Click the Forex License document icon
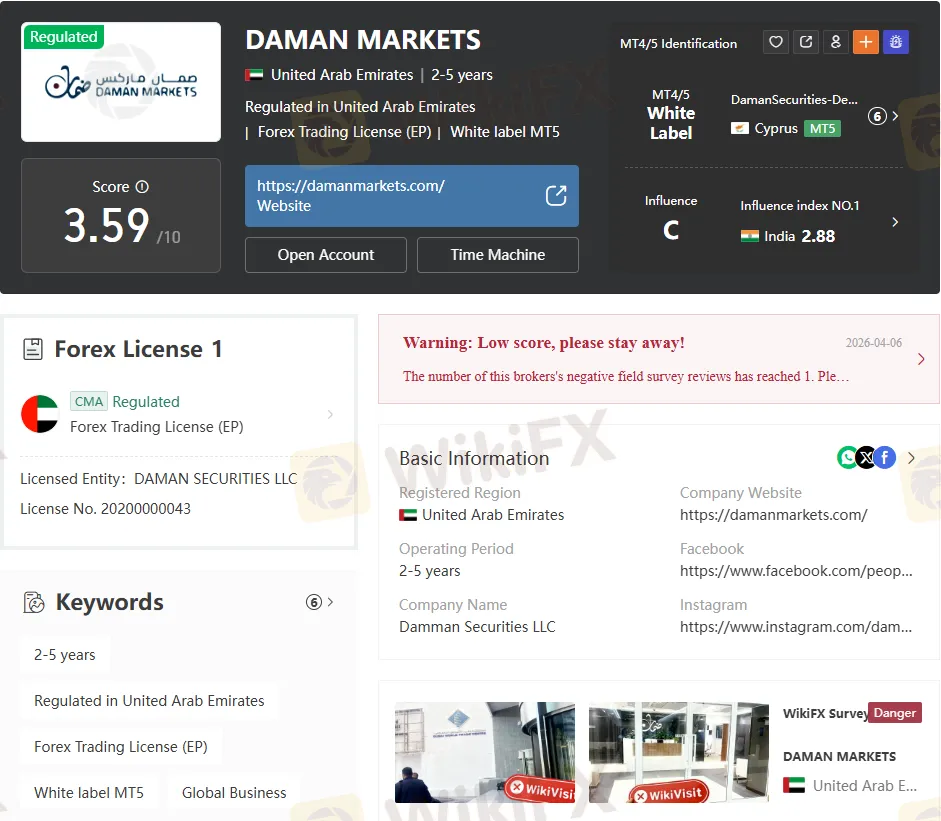This screenshot has width=941, height=821. tap(33, 349)
